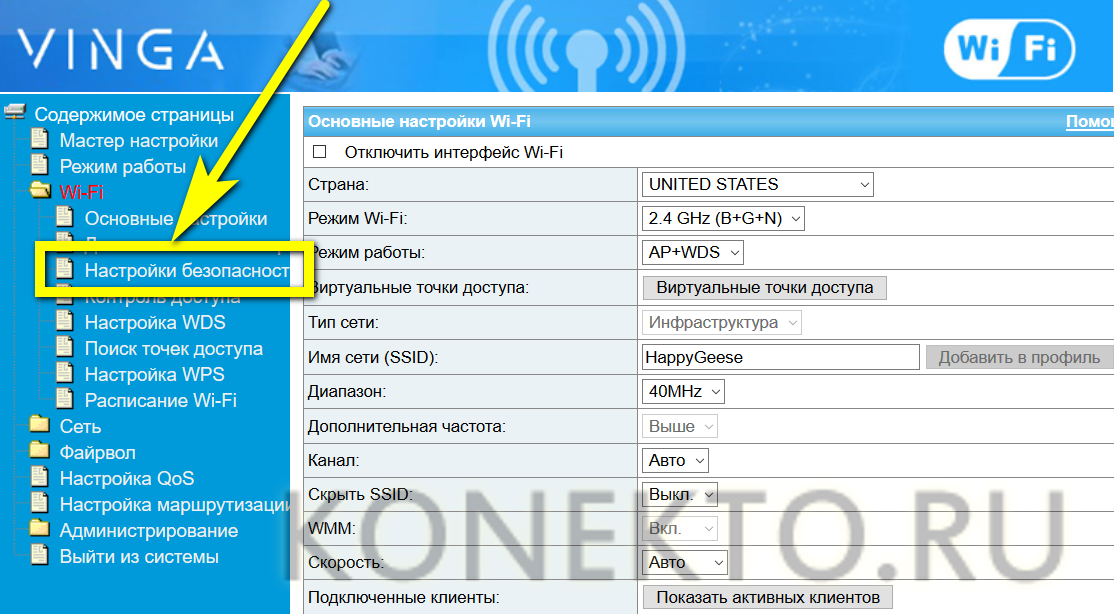Open the Скрыть SSID dropdown (Выкл.)
Screen dimensions: 1114x614
click(x=679, y=495)
